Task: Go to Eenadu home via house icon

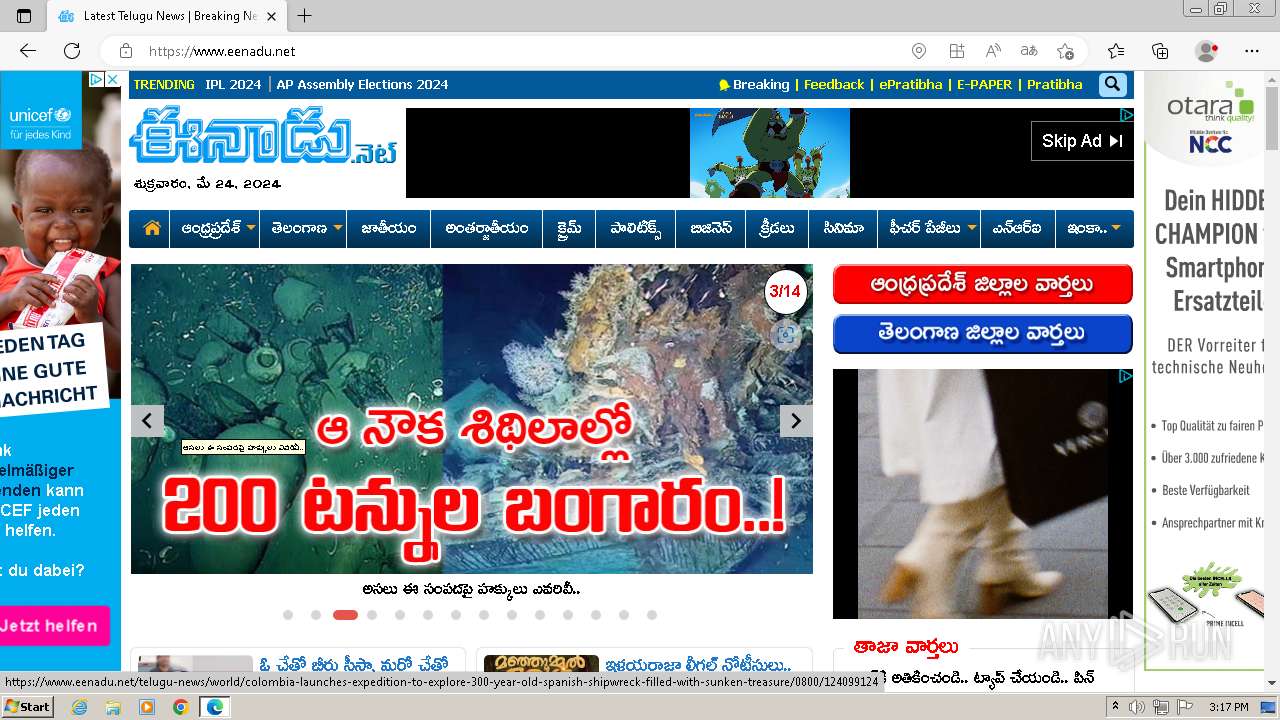Action: coord(152,228)
